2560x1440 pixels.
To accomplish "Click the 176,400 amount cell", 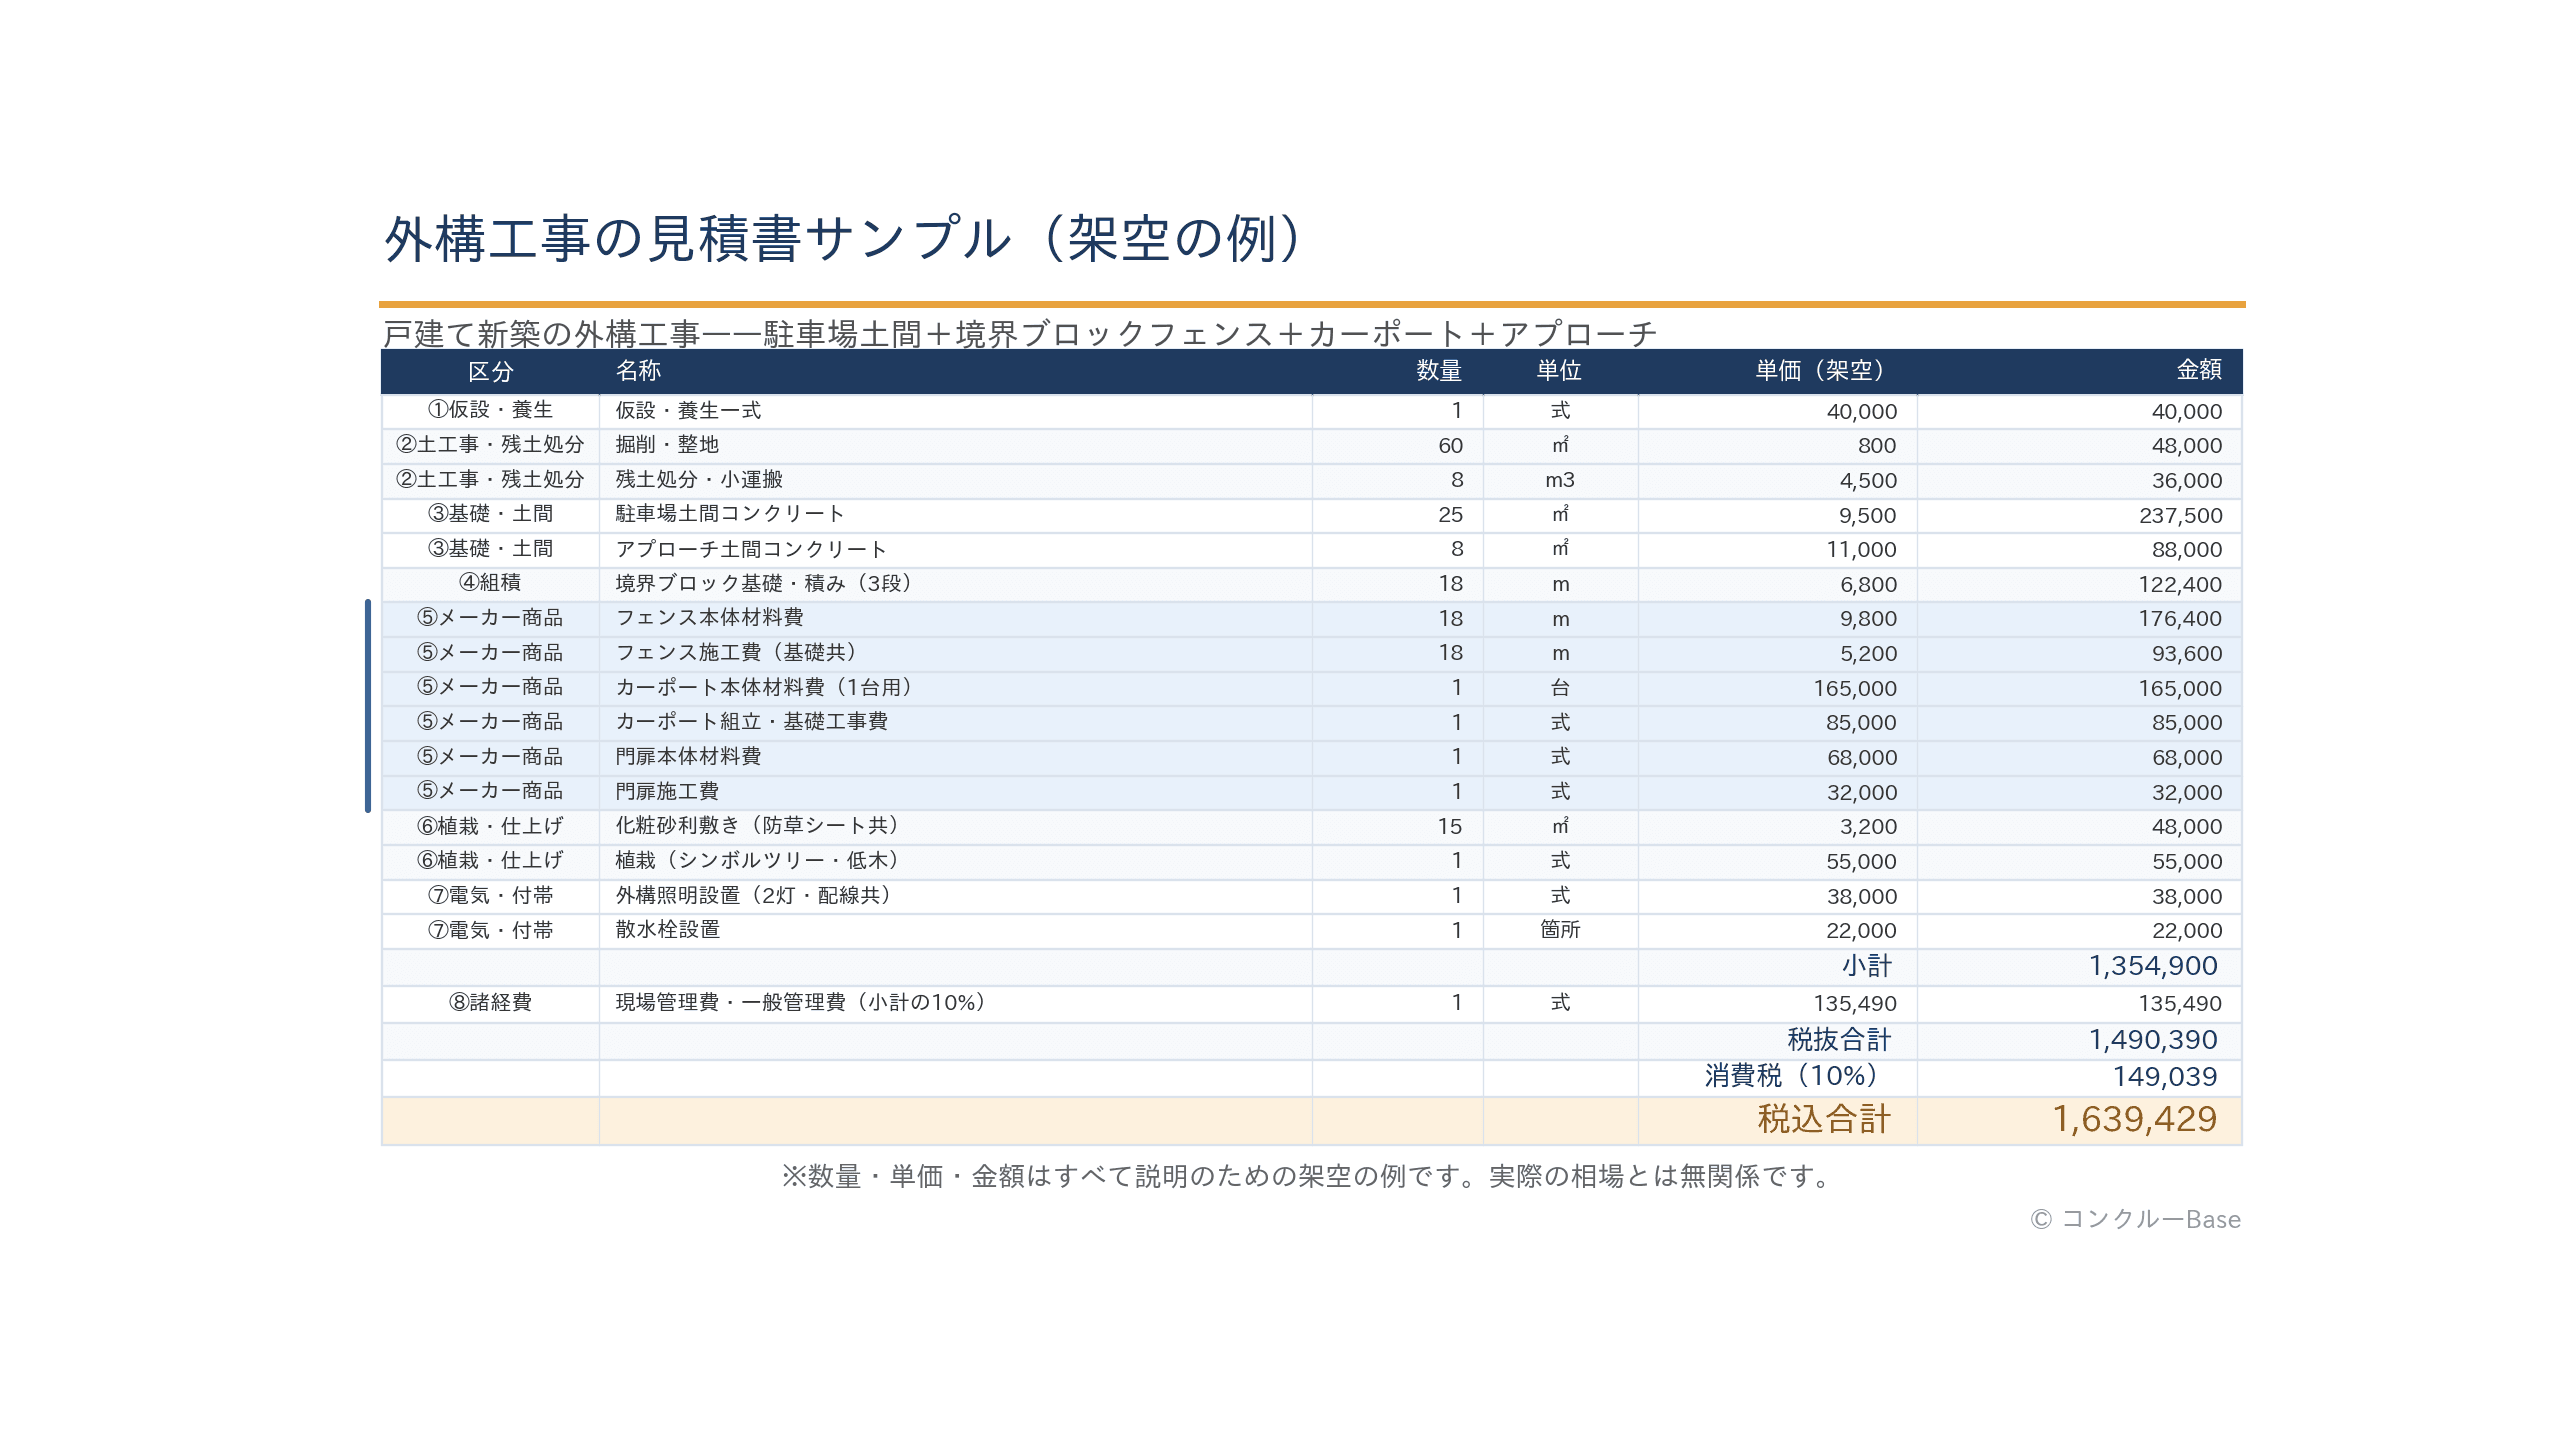I will coord(2079,618).
